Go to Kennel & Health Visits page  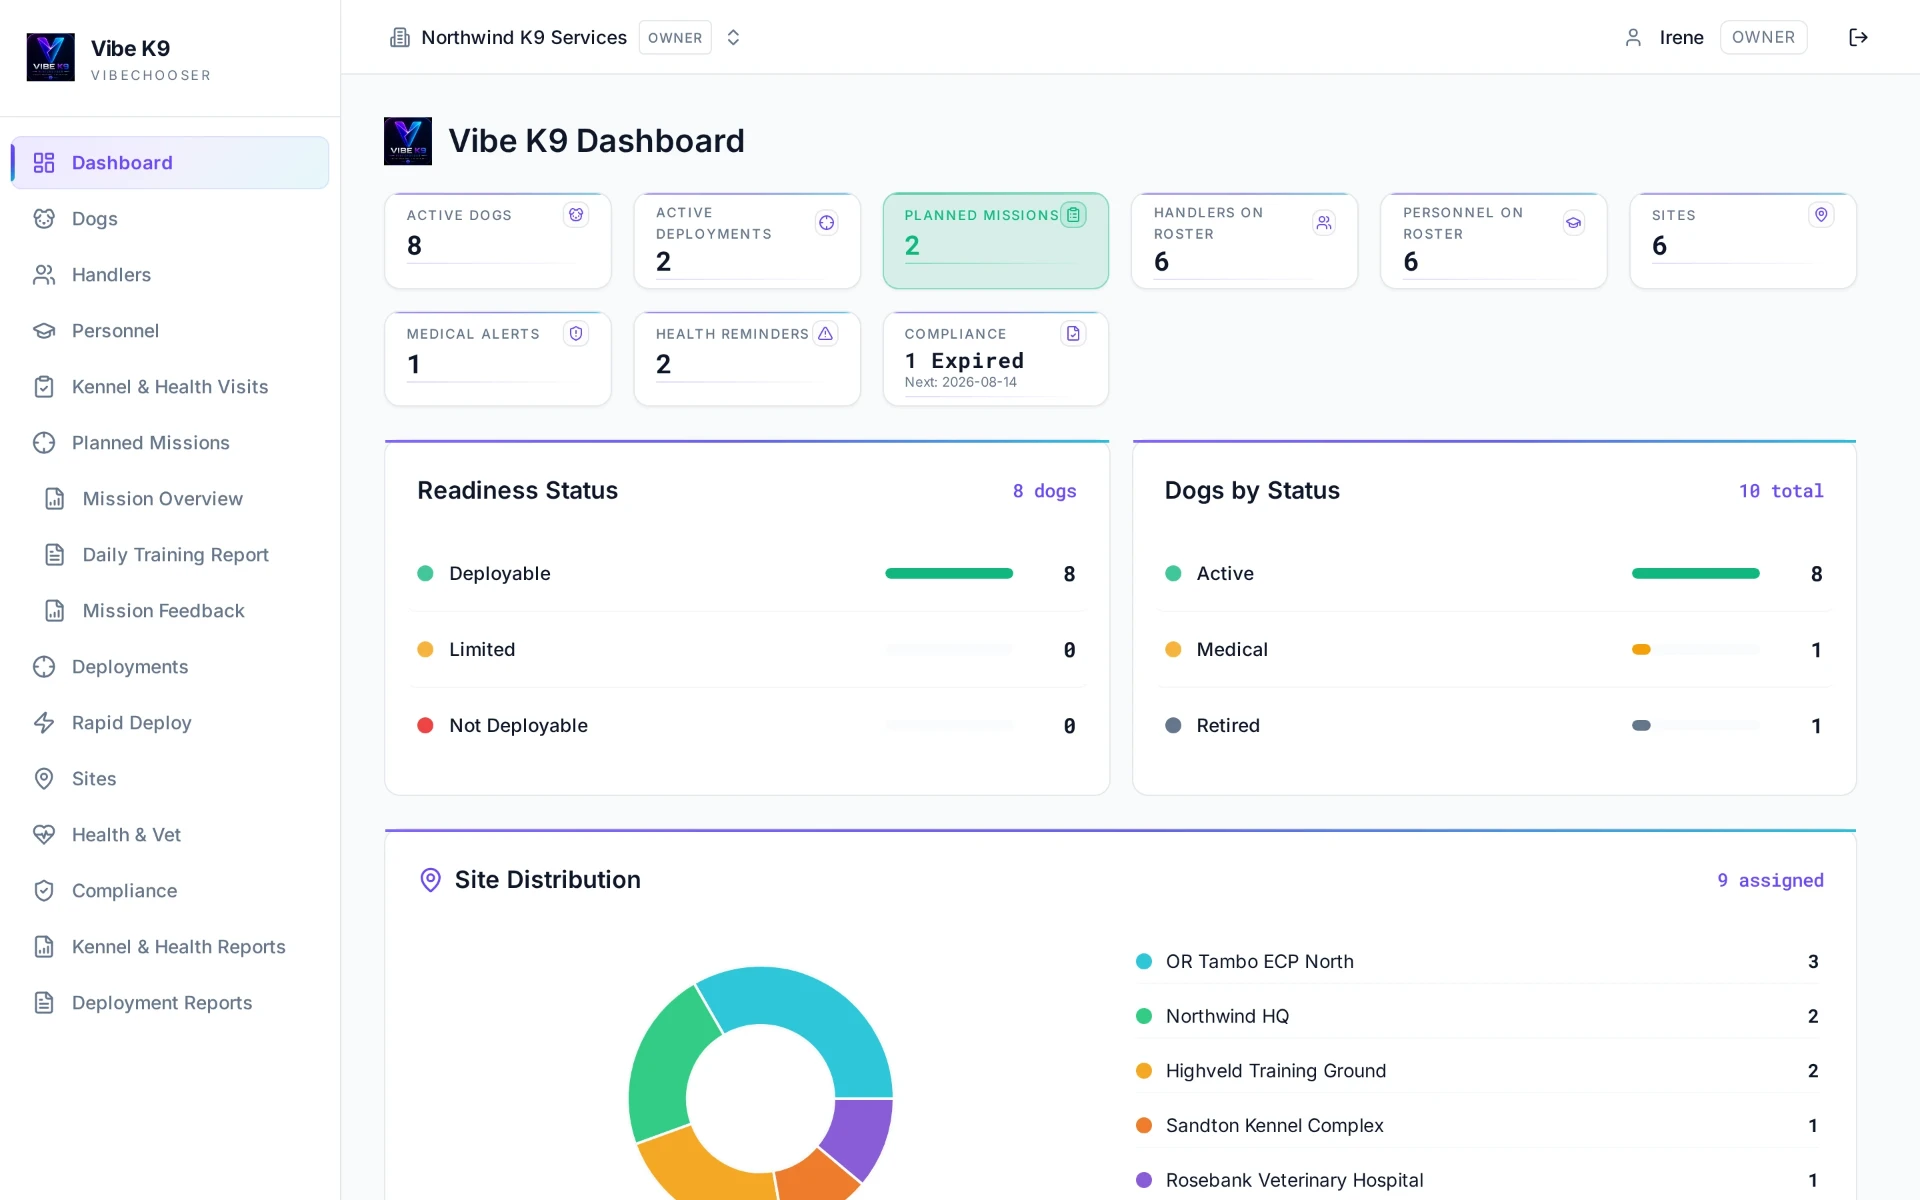tap(170, 387)
